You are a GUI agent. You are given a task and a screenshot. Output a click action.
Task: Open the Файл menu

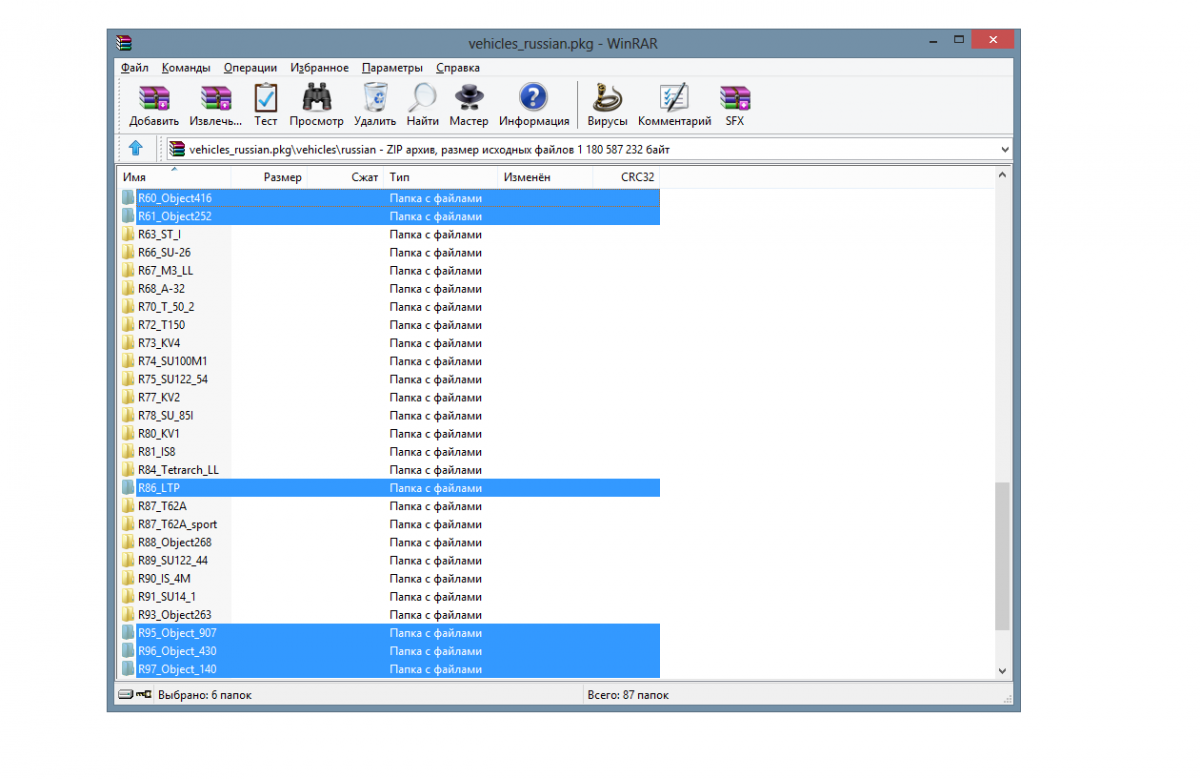(134, 68)
